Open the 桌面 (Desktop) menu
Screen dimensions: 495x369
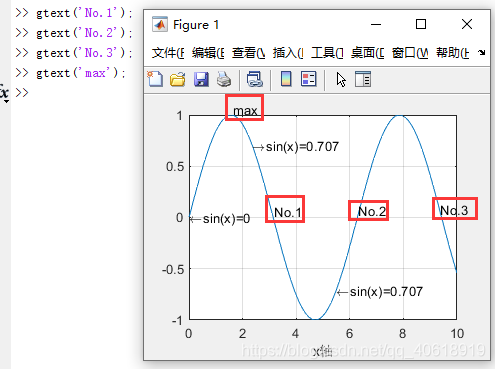point(367,53)
